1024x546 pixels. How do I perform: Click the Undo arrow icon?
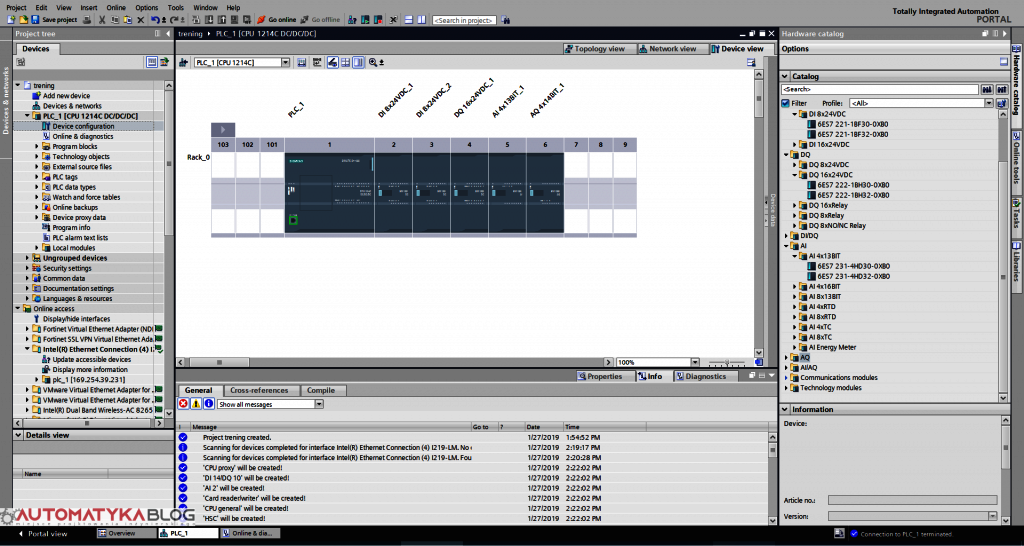click(x=155, y=20)
